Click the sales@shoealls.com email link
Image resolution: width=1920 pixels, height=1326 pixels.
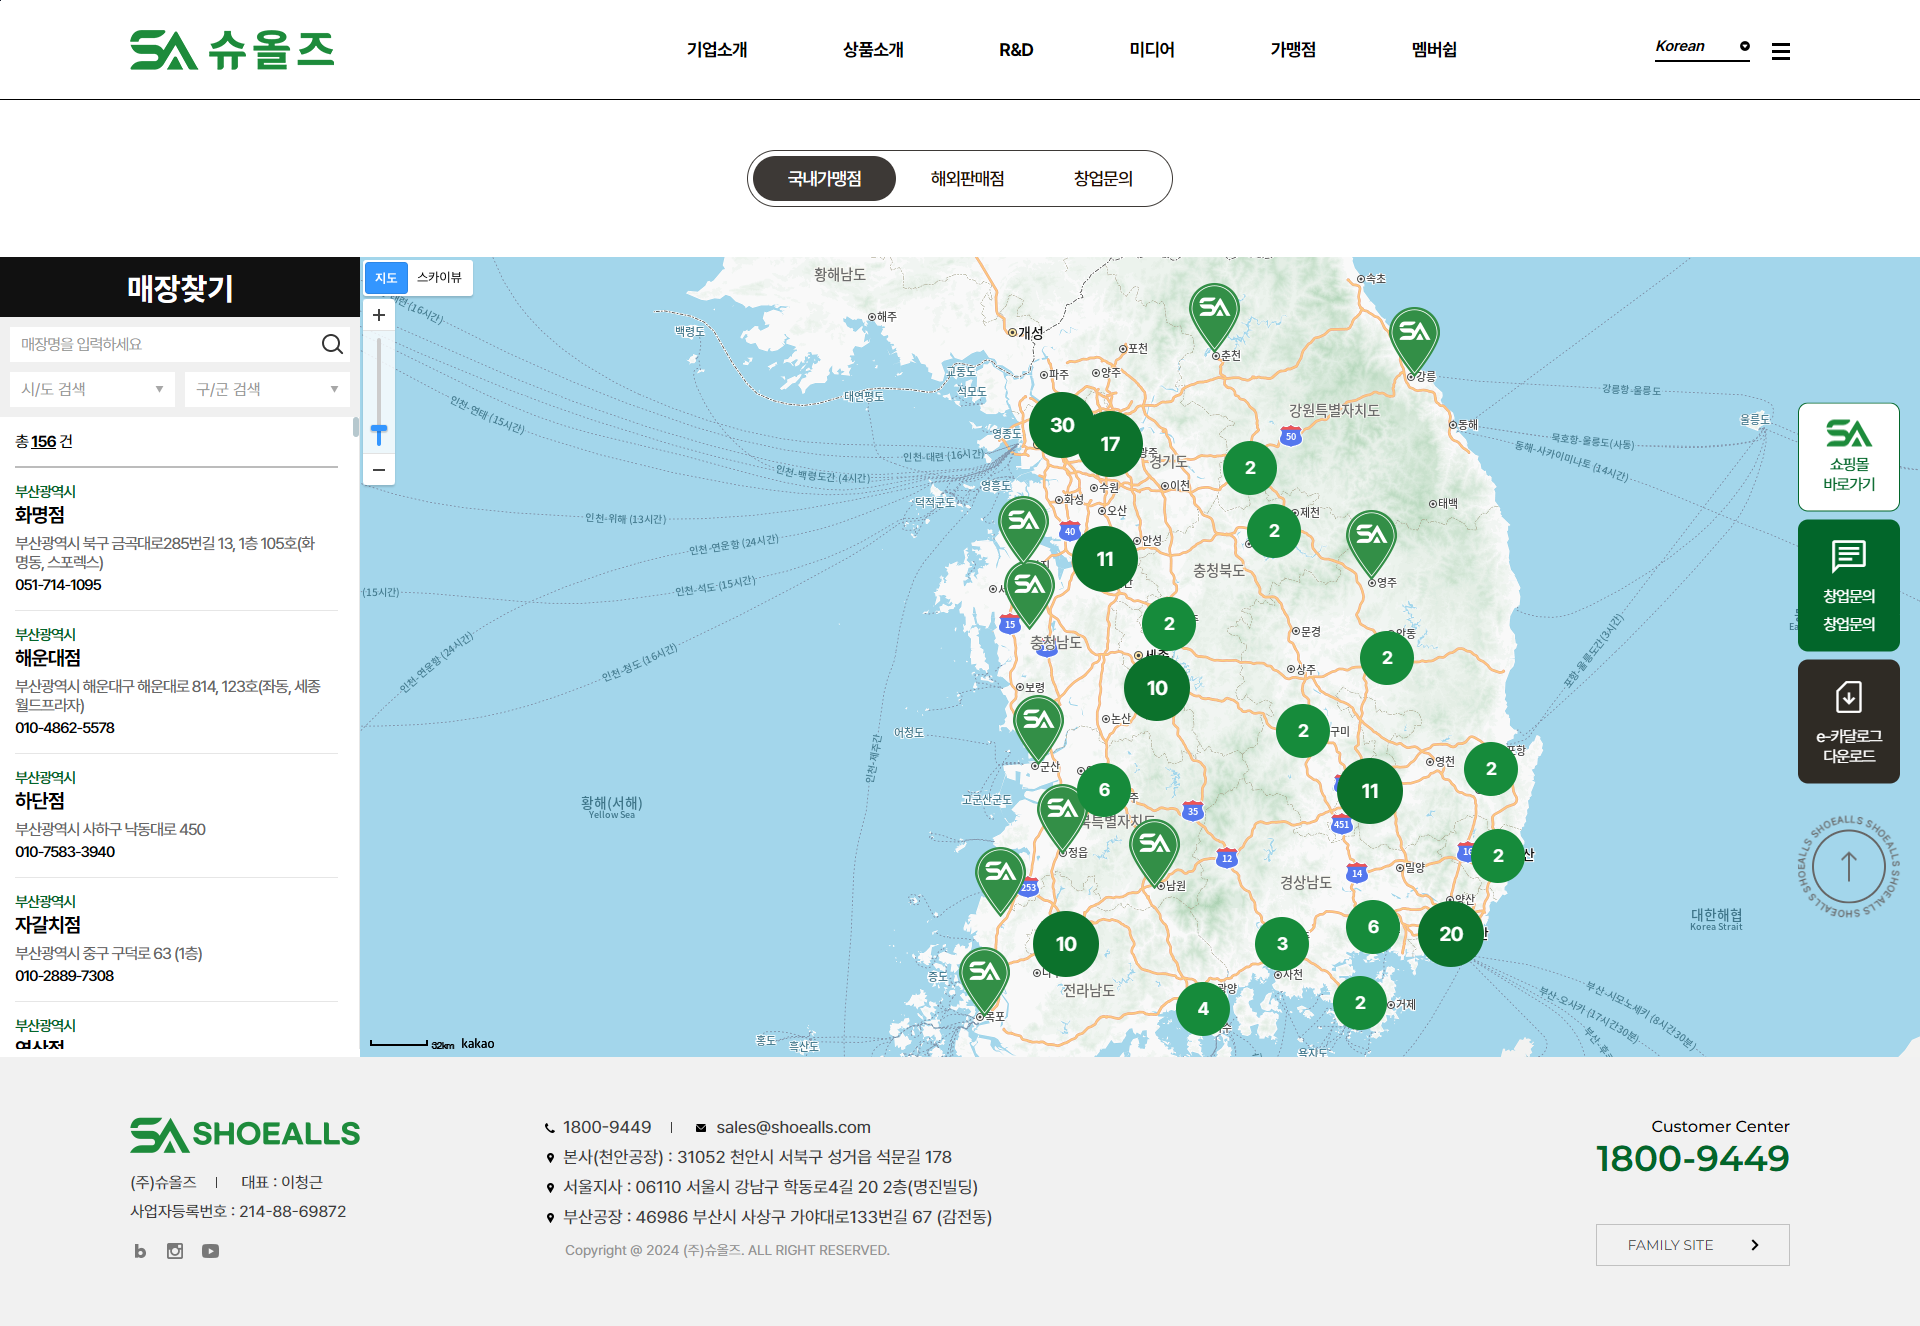click(793, 1127)
